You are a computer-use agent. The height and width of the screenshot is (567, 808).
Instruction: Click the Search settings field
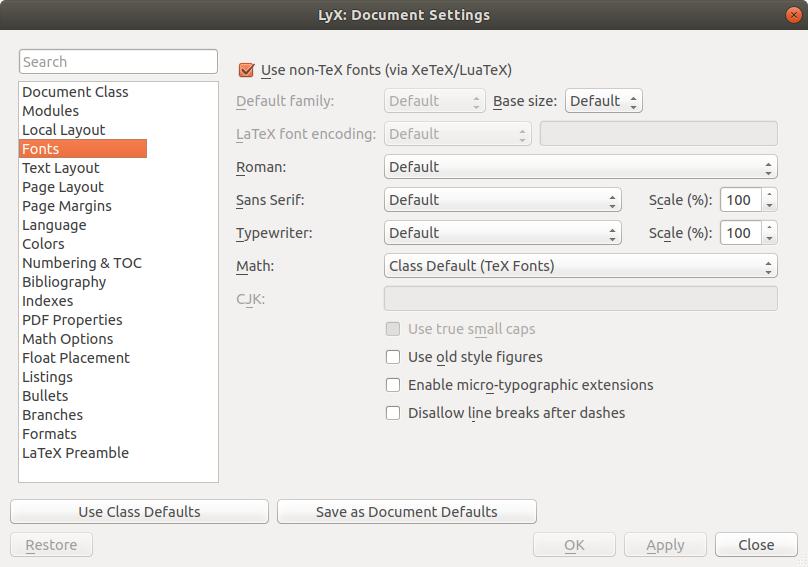coord(118,62)
